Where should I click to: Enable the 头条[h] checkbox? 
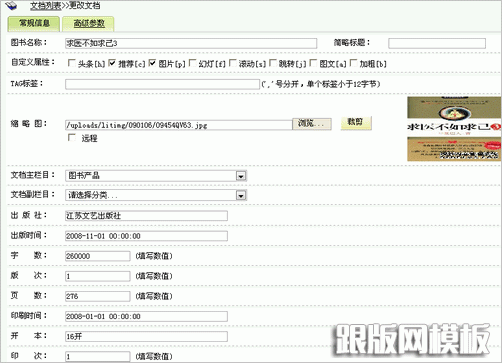click(x=71, y=63)
